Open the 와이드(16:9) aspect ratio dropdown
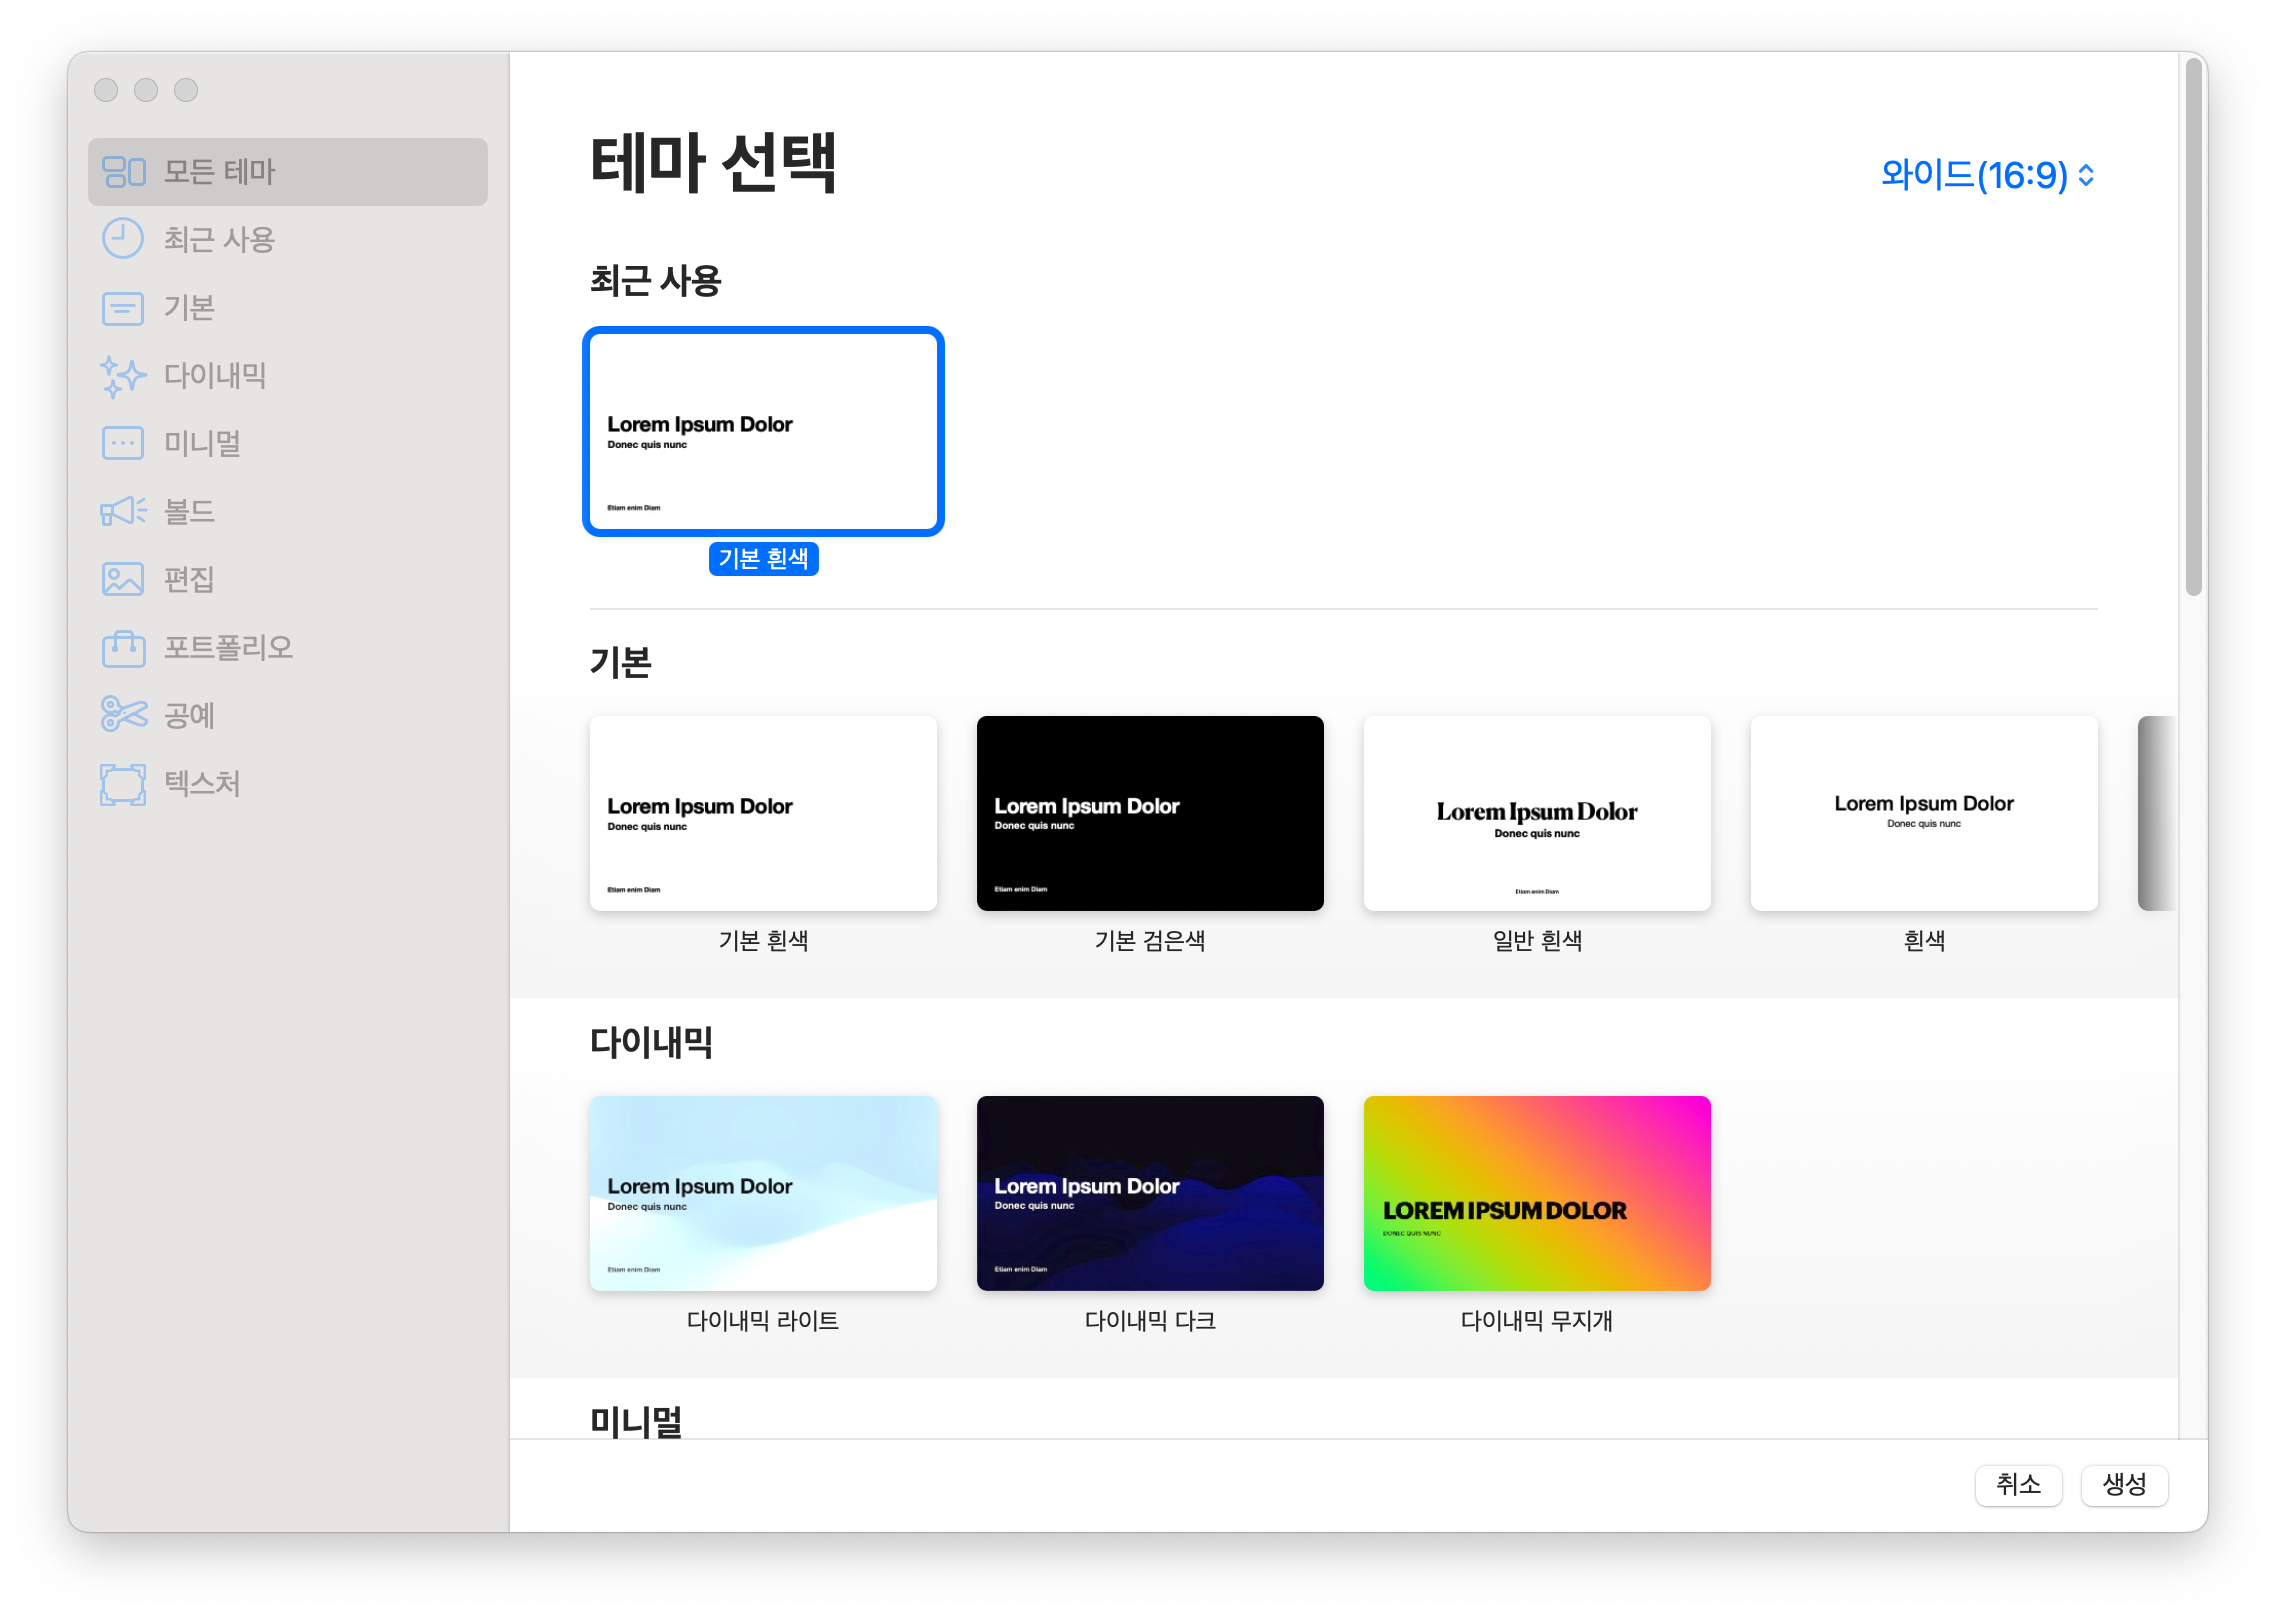Viewport: 2276px width, 1616px height. coord(1986,175)
